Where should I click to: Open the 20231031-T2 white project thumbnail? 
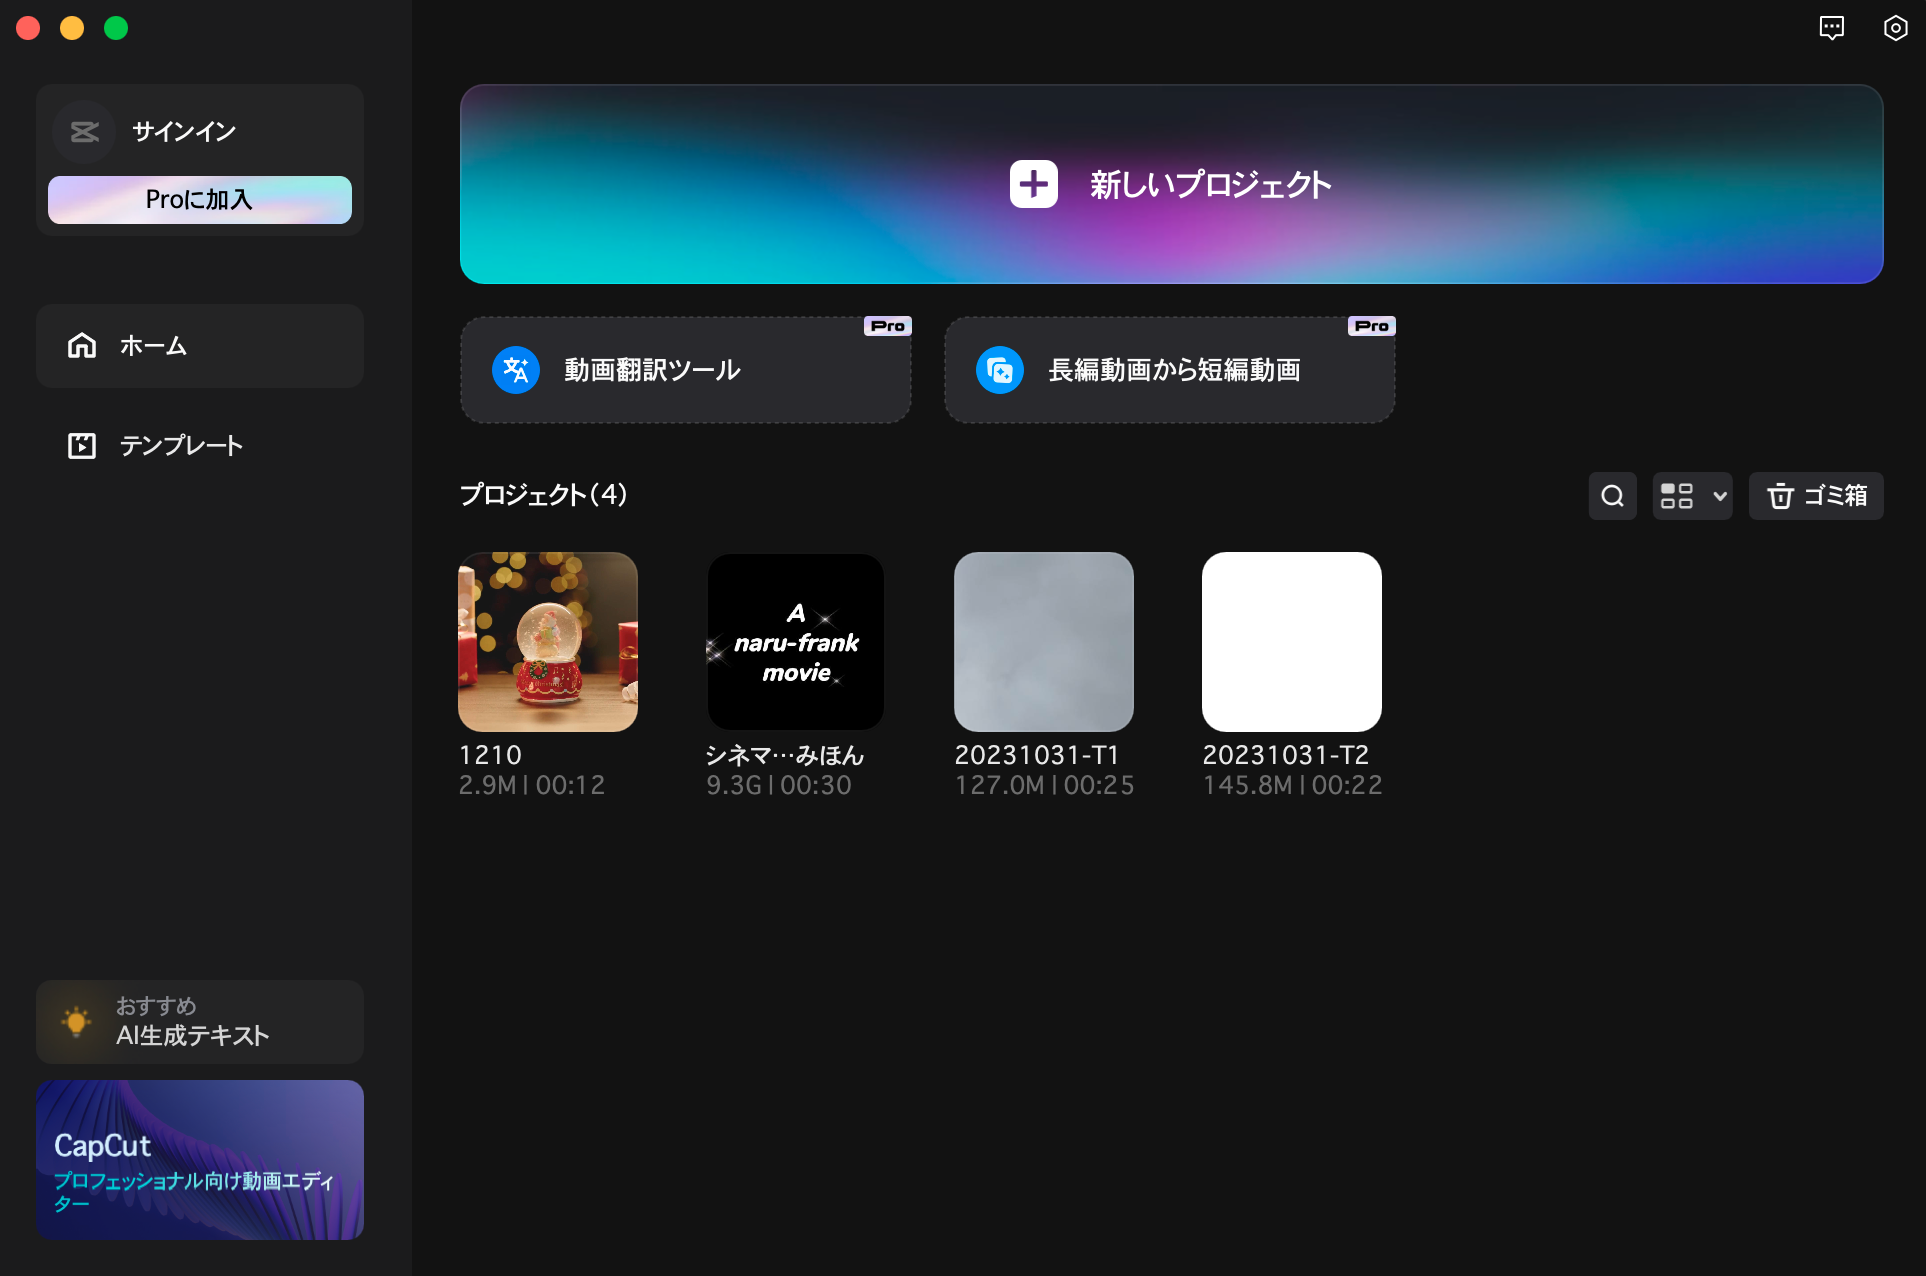(x=1292, y=642)
